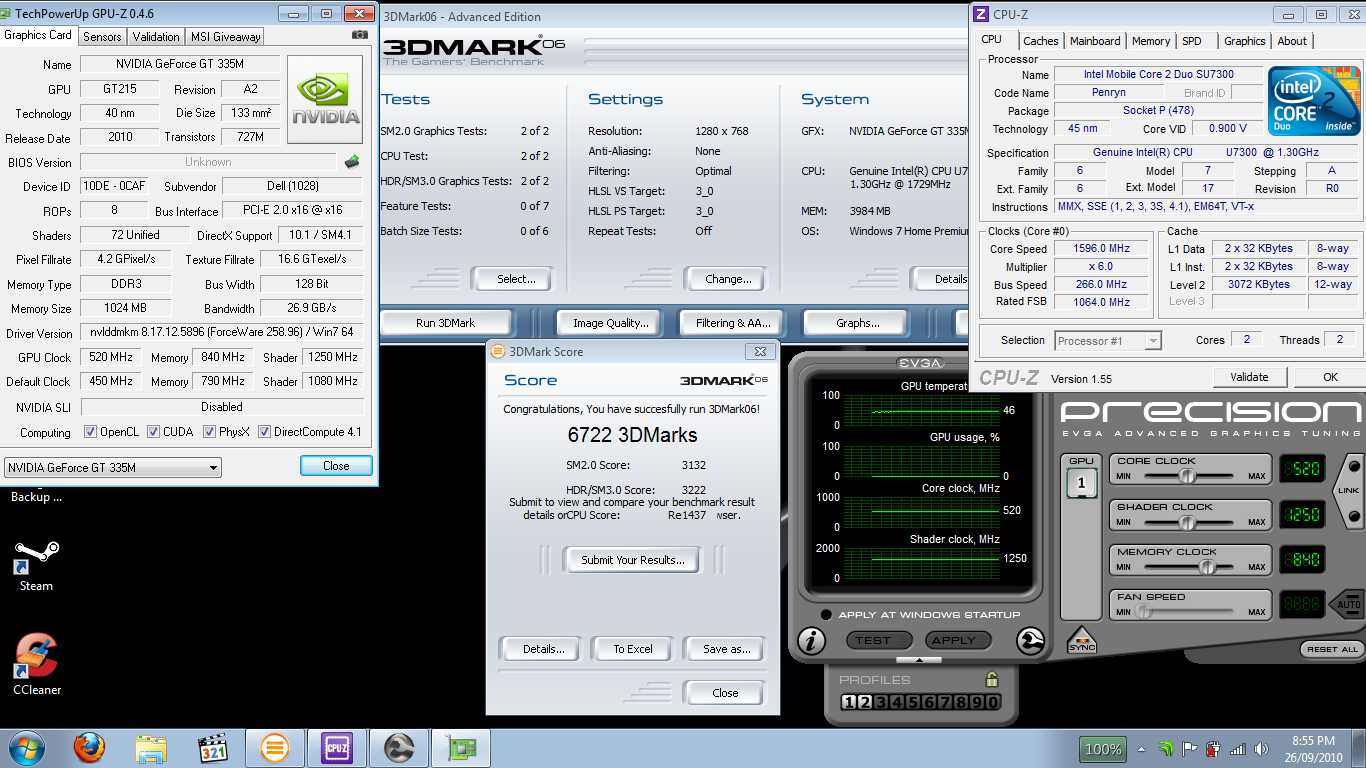Image resolution: width=1366 pixels, height=768 pixels.
Task: Open EVGA Precision wrench settings icon
Action: click(1031, 640)
